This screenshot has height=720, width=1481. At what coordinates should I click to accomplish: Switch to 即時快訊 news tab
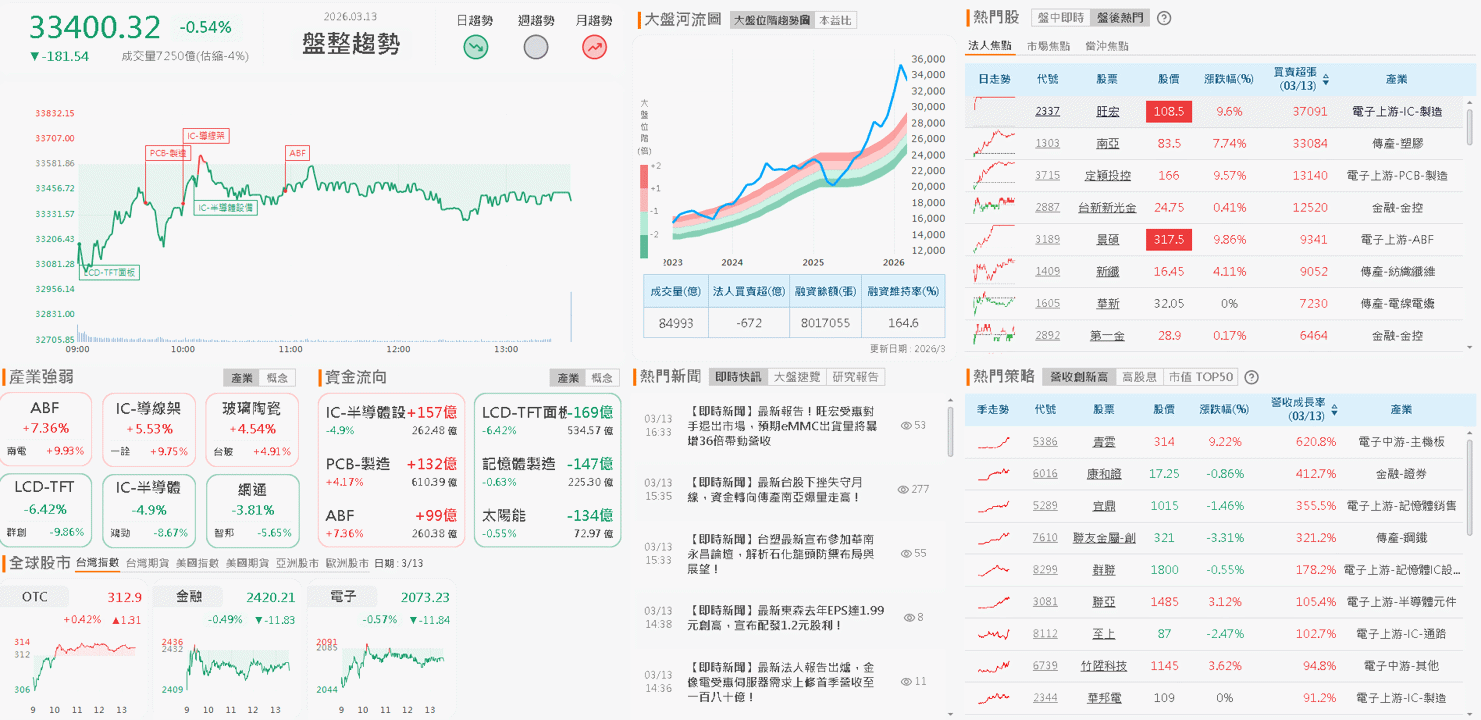point(739,377)
